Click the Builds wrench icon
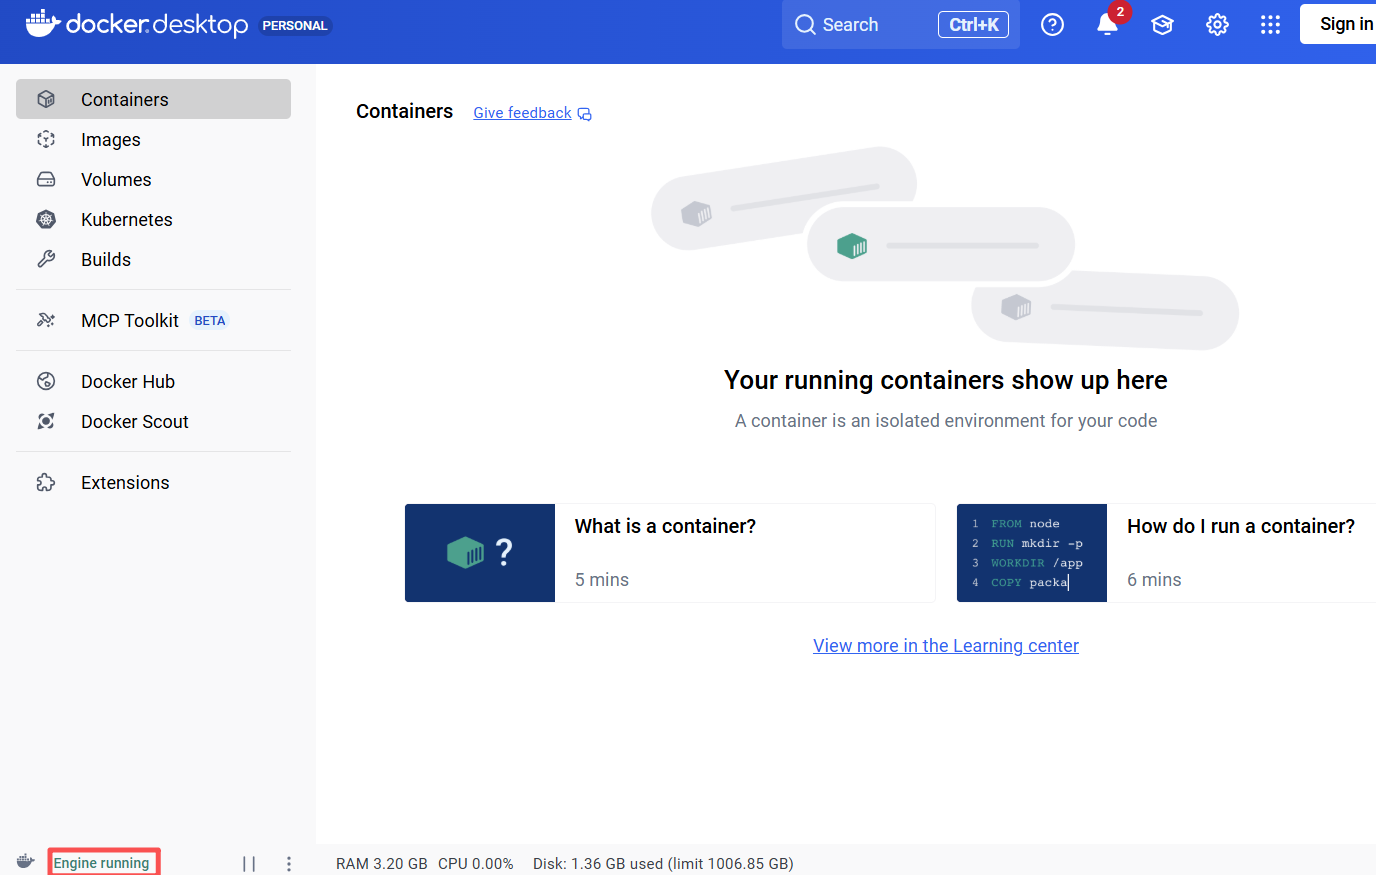The height and width of the screenshot is (875, 1376). click(46, 259)
